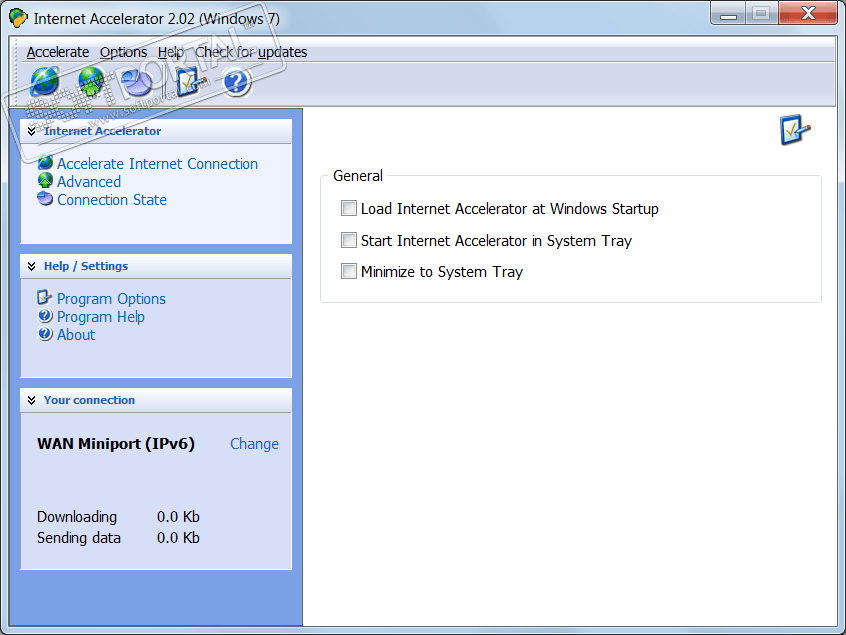This screenshot has height=635, width=846.
Task: Open the Accelerate menu
Action: tap(58, 52)
